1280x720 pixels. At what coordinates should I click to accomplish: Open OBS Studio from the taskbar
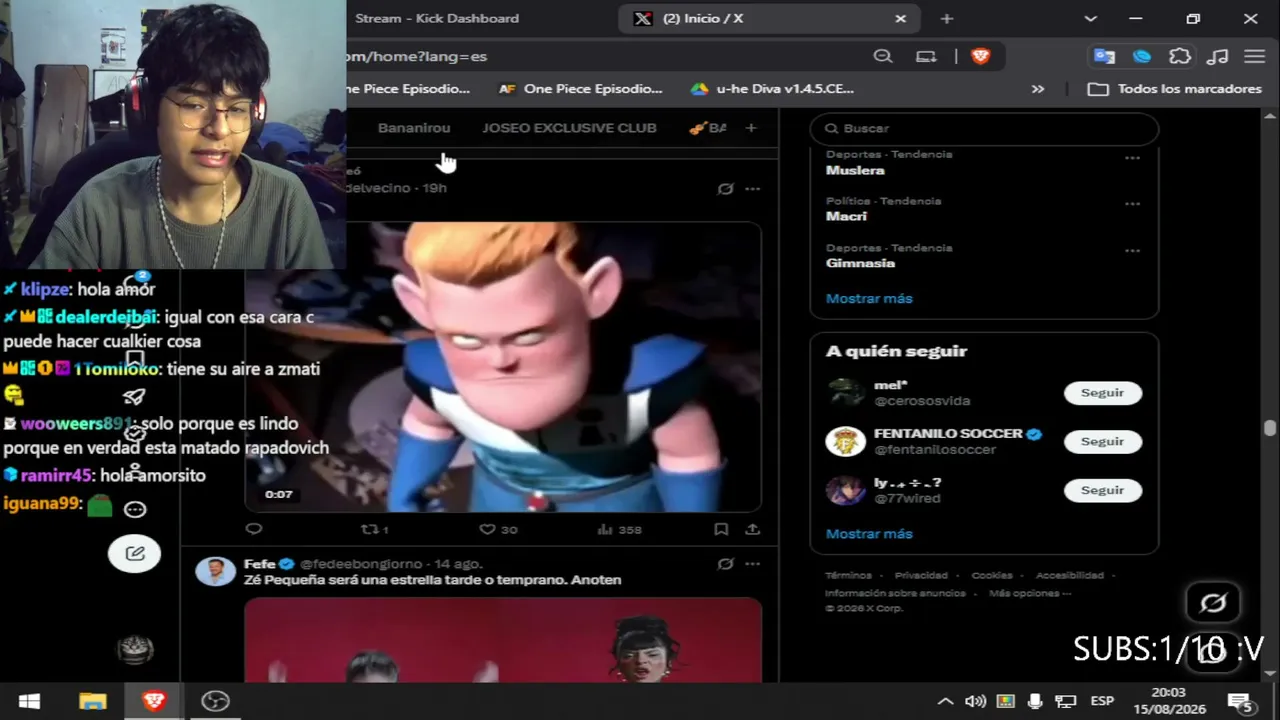(215, 701)
